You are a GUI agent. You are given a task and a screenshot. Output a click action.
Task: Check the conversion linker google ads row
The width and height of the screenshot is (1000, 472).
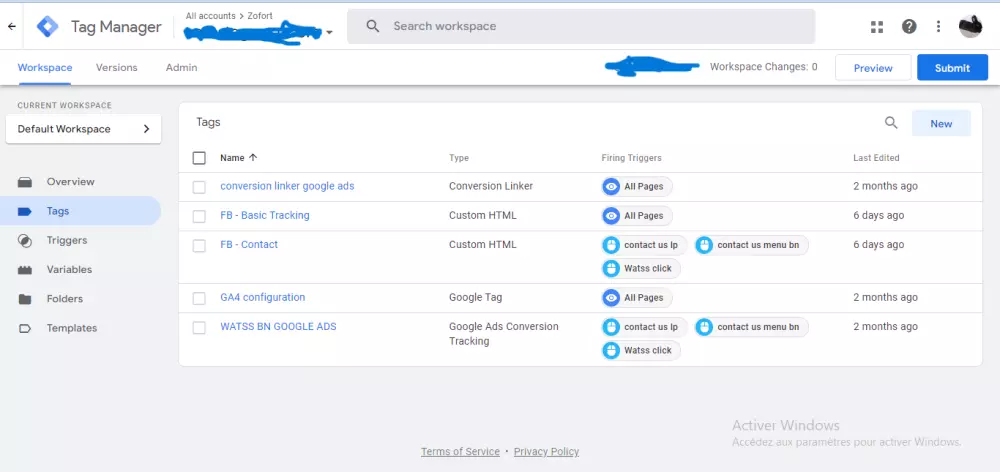(199, 187)
